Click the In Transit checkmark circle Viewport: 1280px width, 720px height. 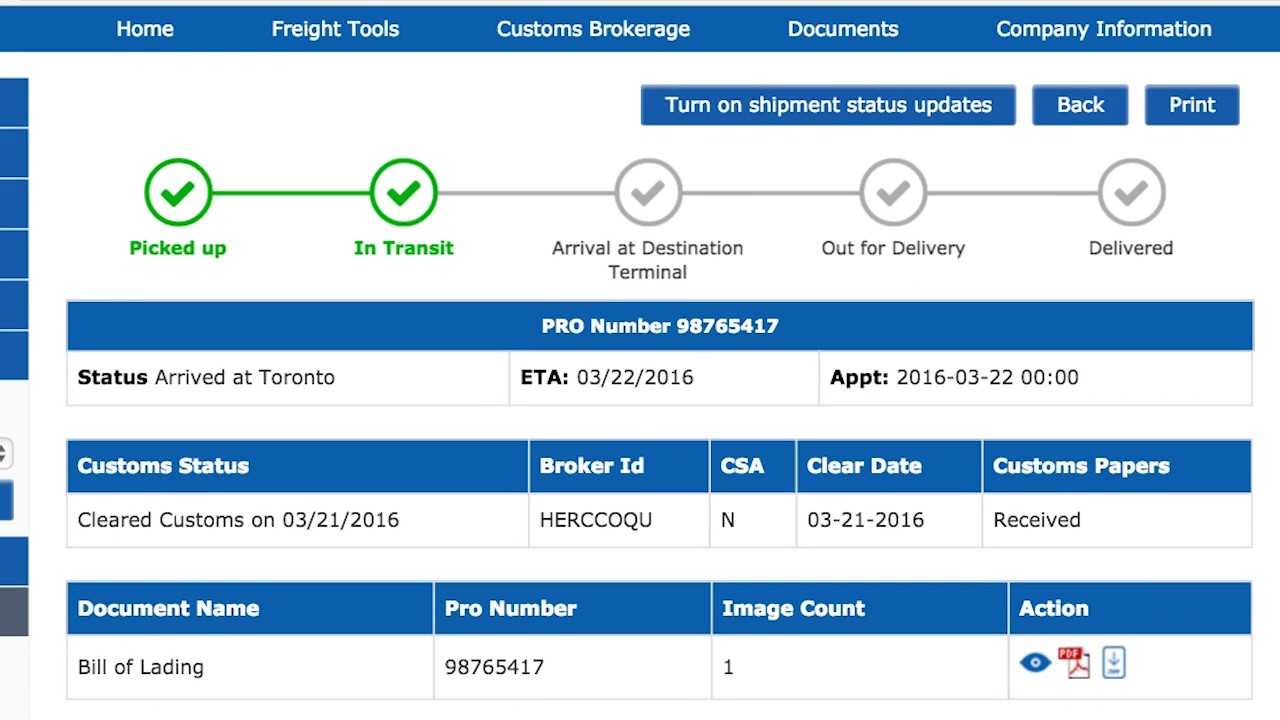(403, 192)
